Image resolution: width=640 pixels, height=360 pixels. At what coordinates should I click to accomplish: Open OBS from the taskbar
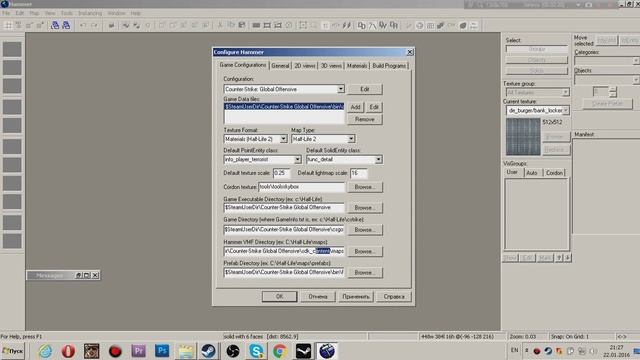233,351
